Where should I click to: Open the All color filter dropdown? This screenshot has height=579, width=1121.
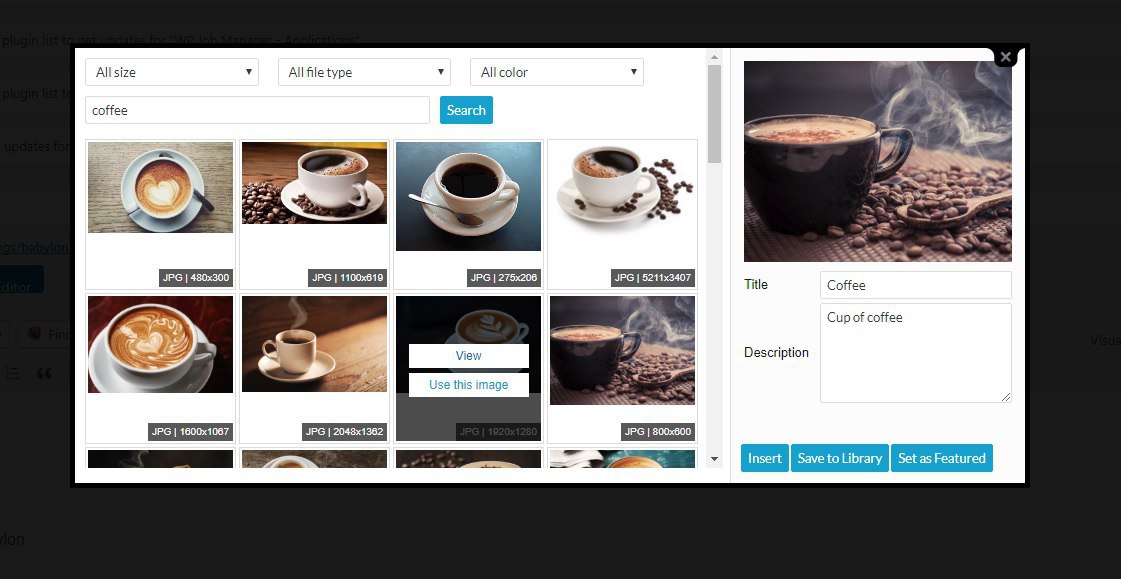(x=557, y=72)
